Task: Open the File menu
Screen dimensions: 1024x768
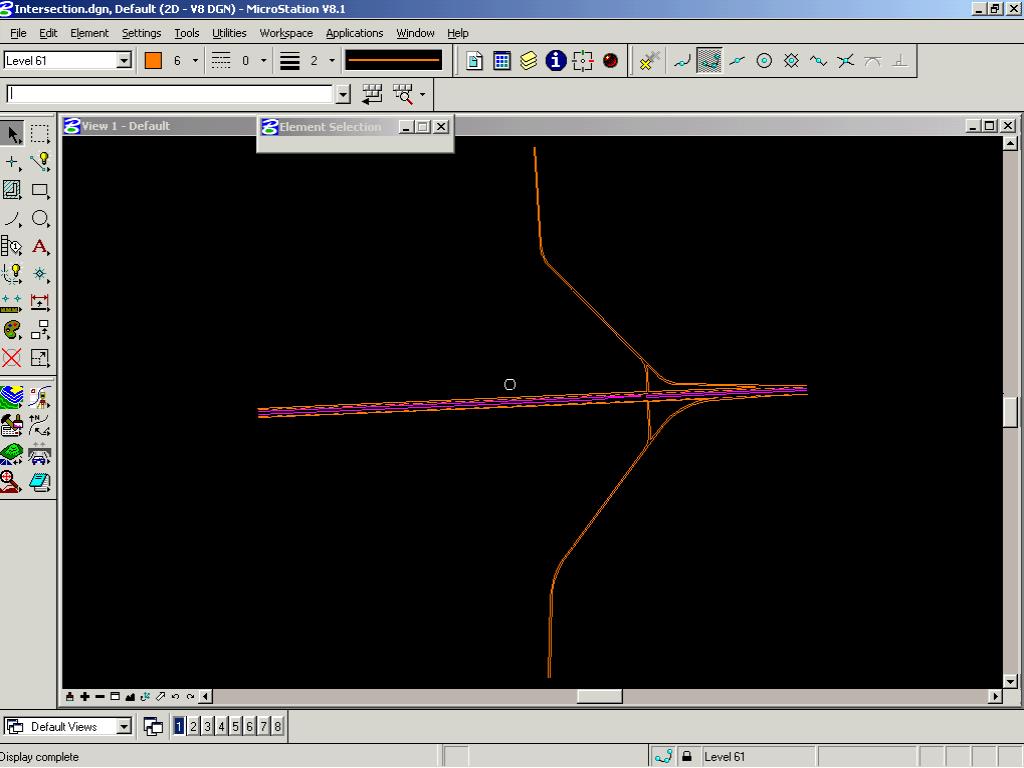Action: [18, 33]
